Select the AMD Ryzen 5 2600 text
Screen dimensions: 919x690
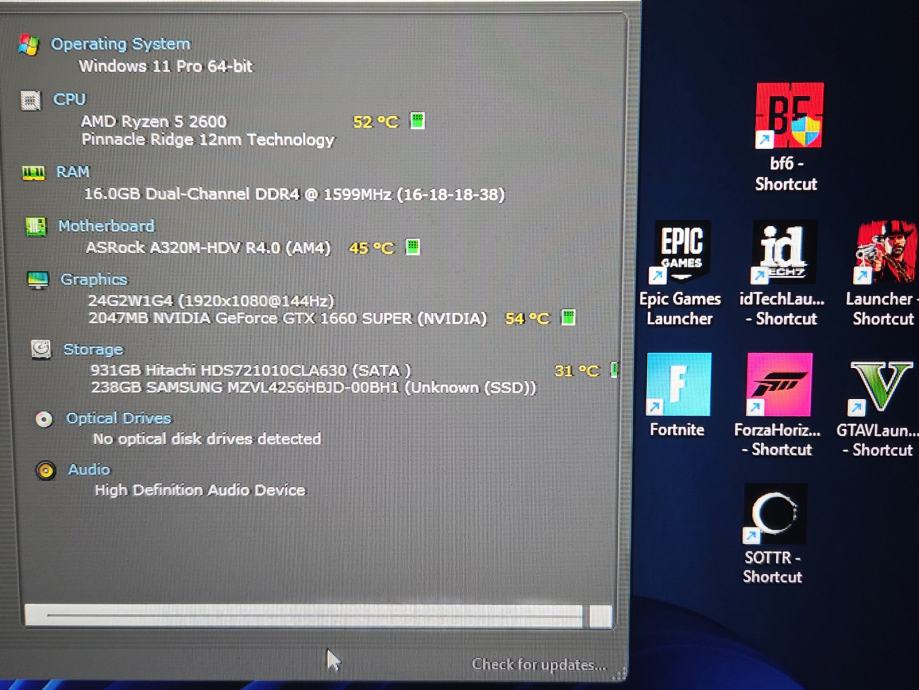(x=154, y=121)
